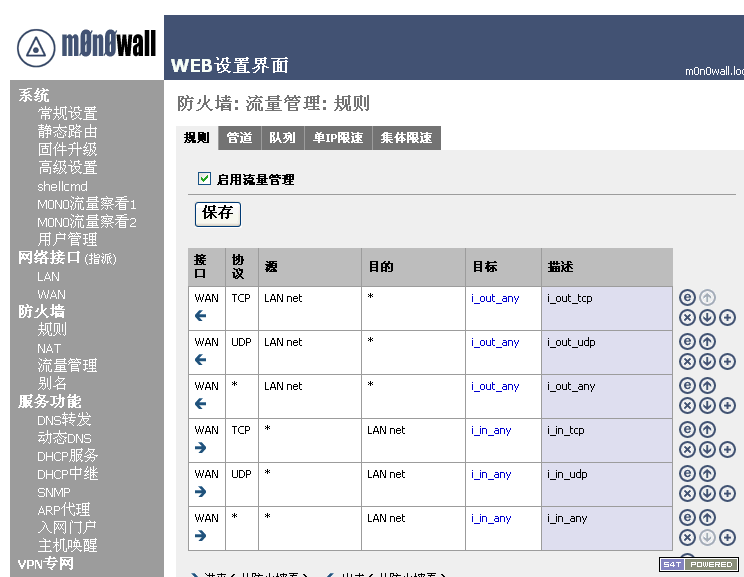Viewport: 744px width, 577px height.
Task: Edit the i_in_any rule
Action: click(687, 518)
